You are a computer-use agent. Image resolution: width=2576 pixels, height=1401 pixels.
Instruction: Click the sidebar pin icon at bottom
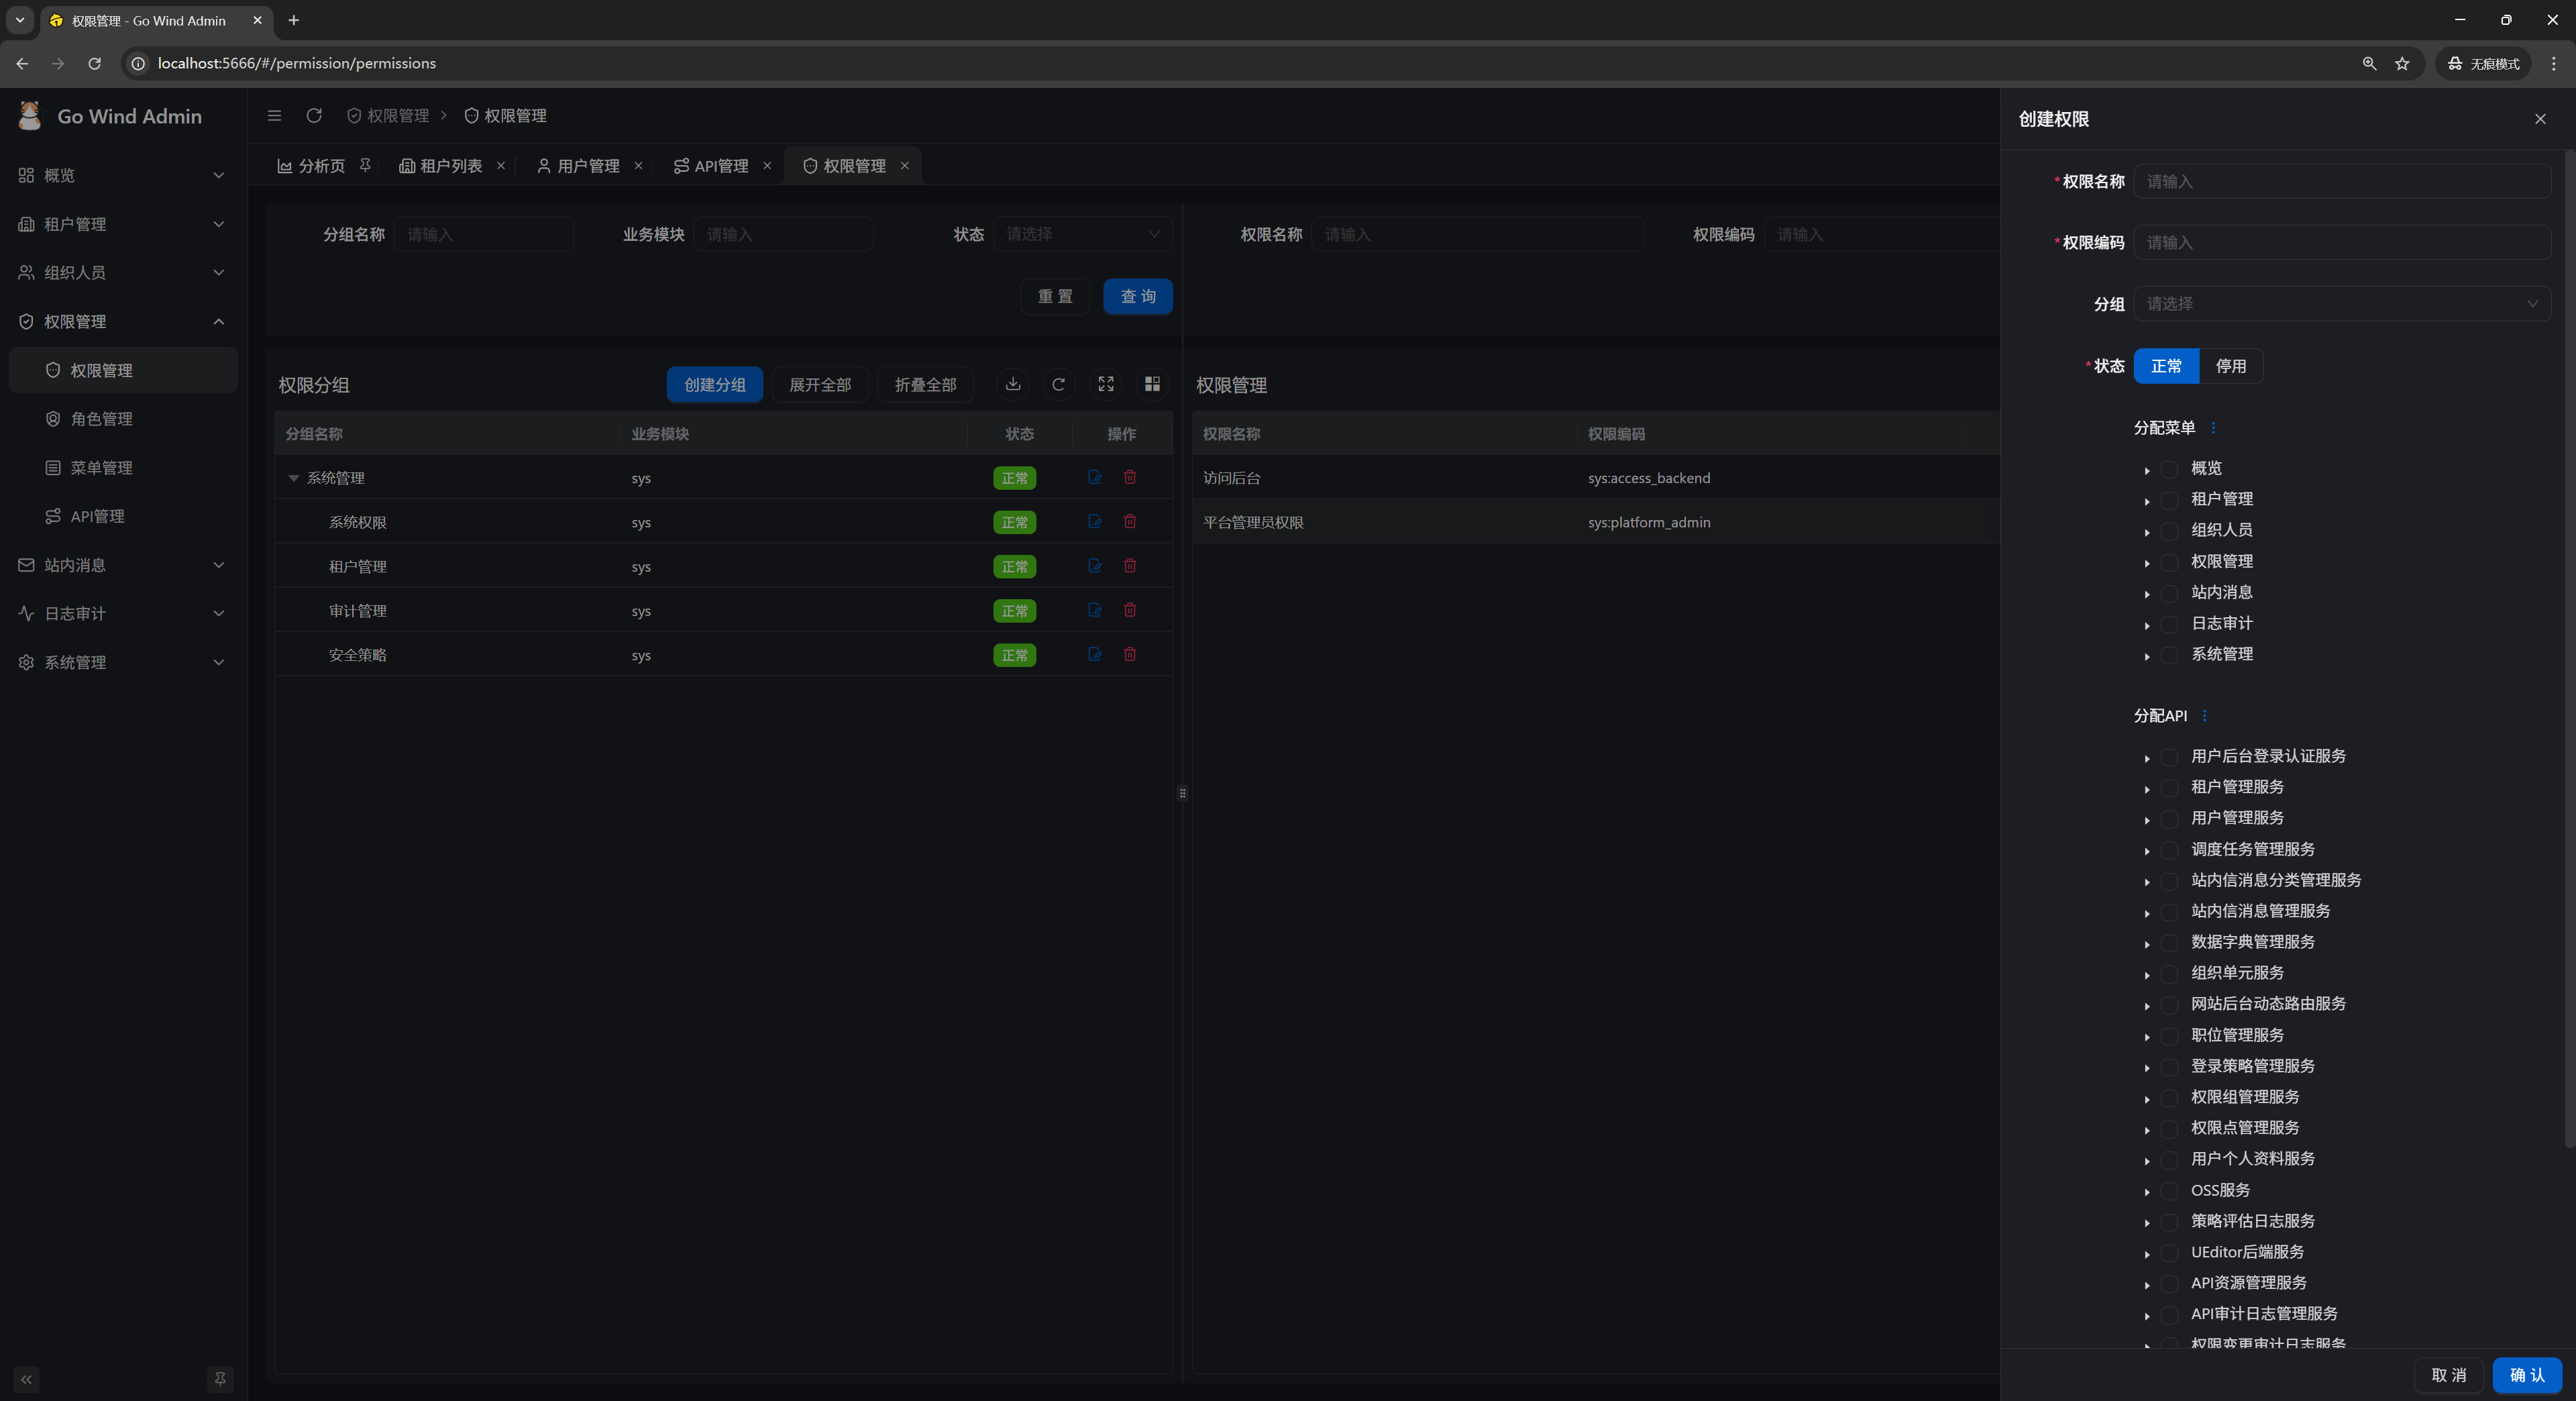(x=220, y=1379)
